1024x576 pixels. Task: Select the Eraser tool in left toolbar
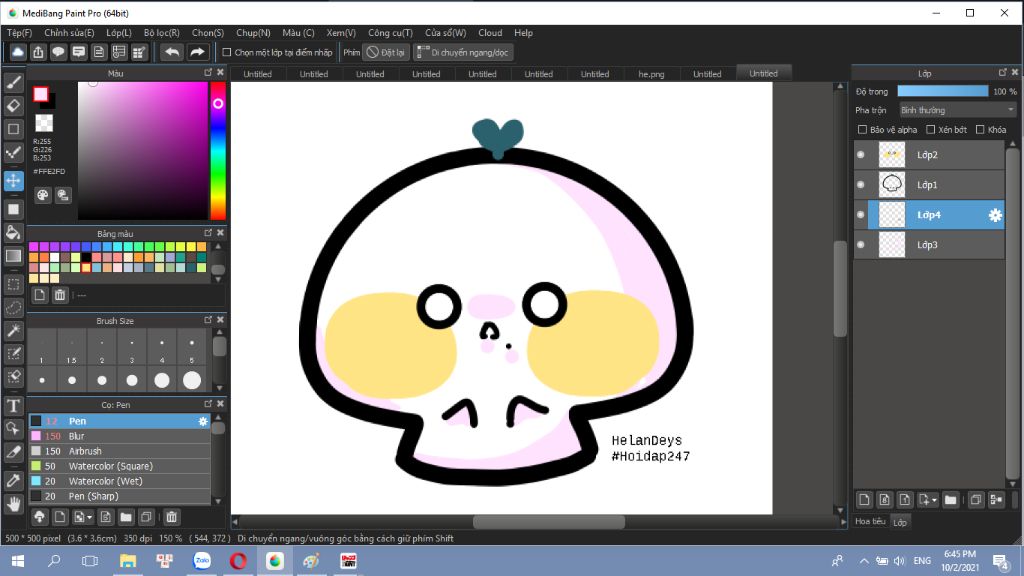pyautogui.click(x=14, y=105)
